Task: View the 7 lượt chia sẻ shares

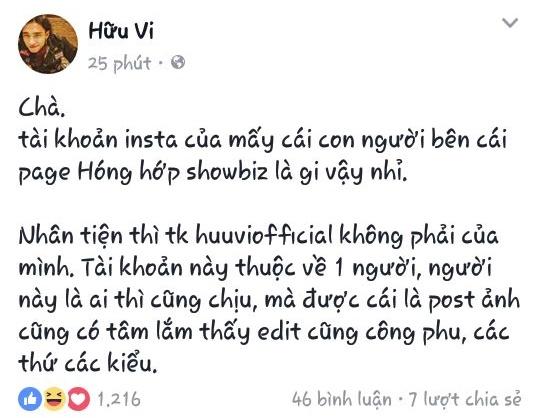Action: (465, 399)
